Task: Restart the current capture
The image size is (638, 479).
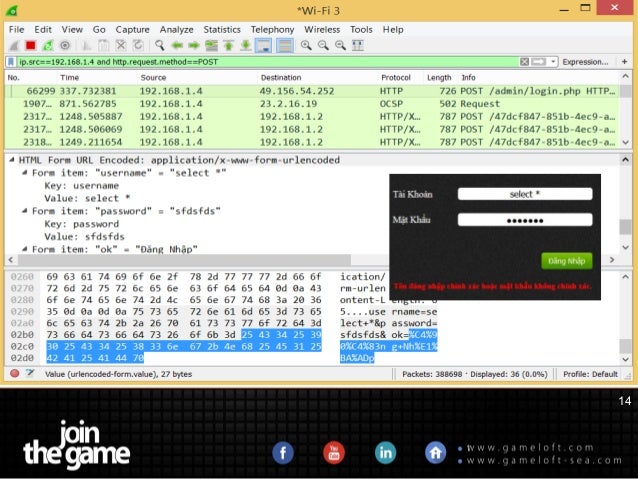Action: tap(48, 46)
